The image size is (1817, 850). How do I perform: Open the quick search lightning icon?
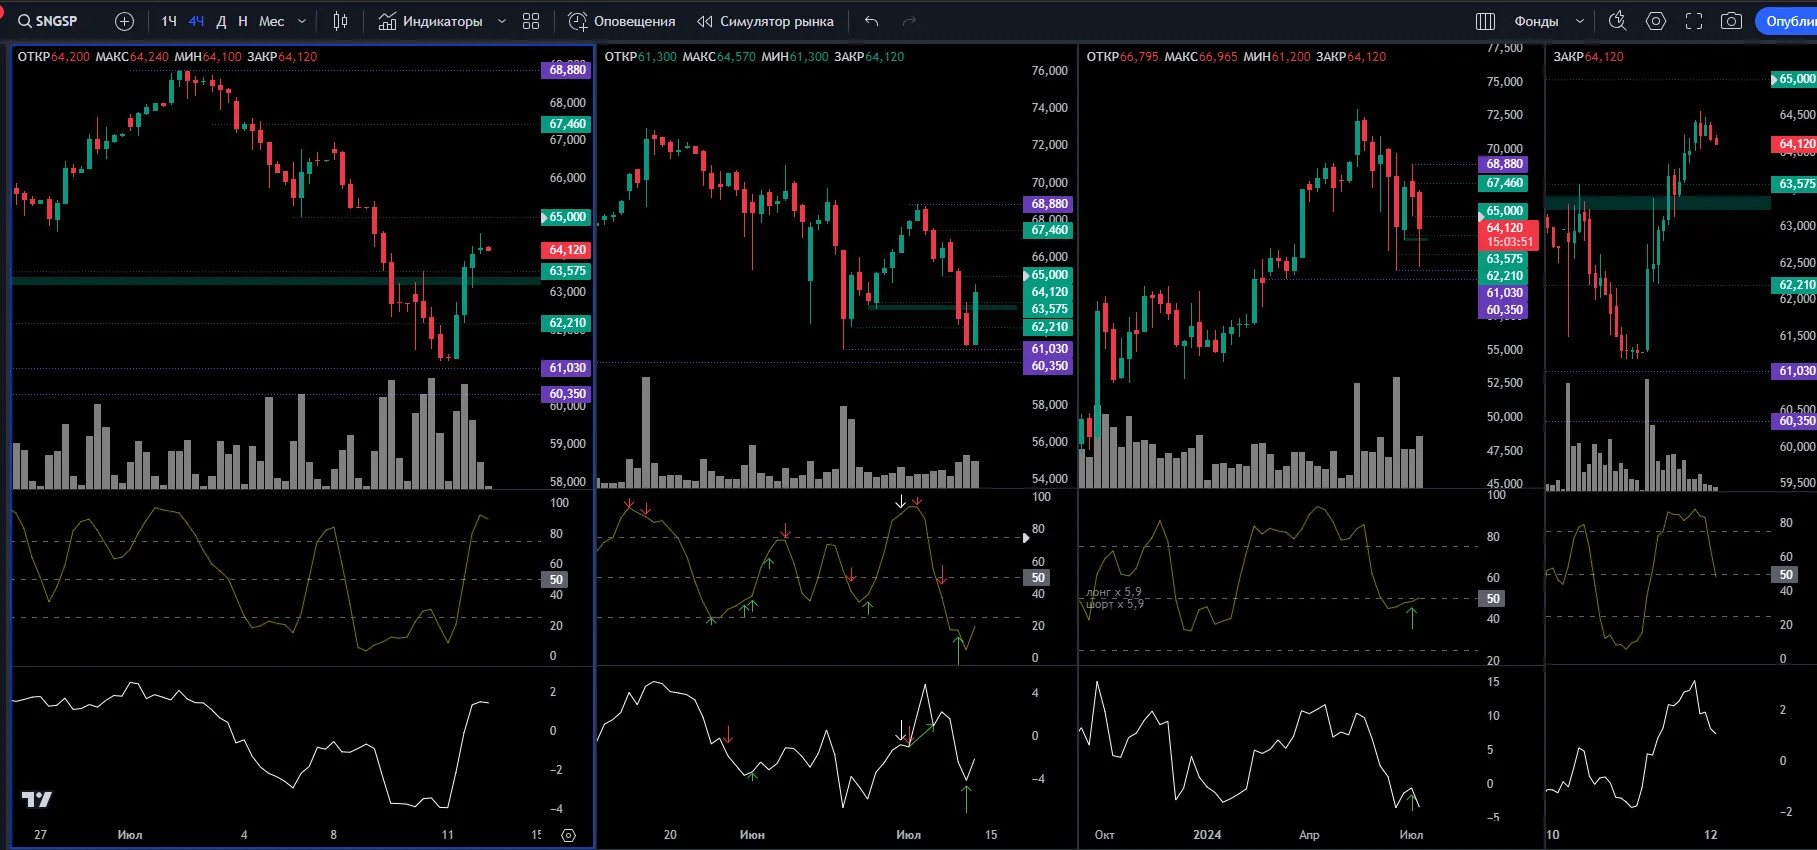point(1617,21)
